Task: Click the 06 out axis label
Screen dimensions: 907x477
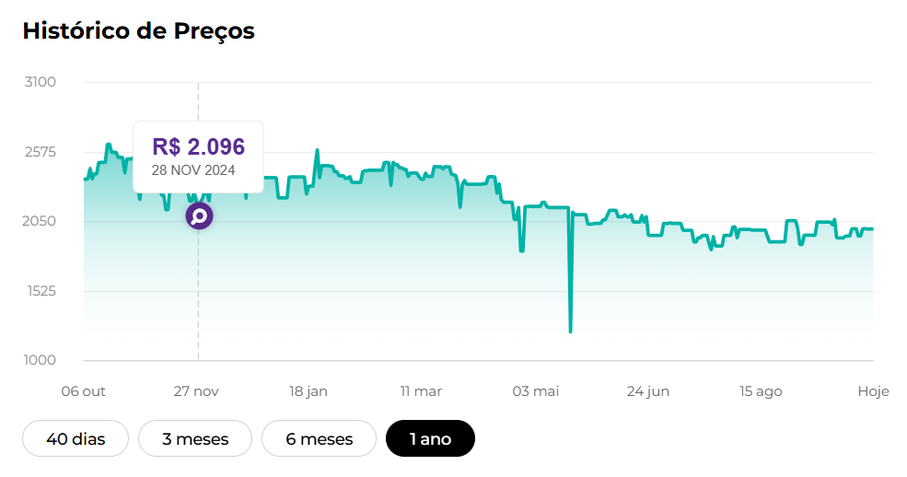Action: pos(83,391)
